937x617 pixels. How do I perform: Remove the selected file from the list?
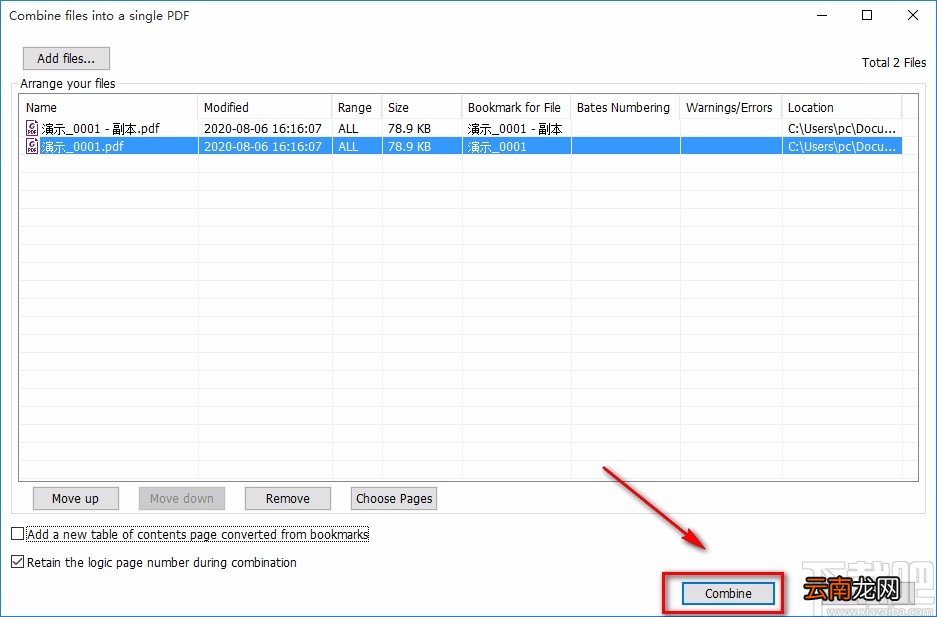(x=287, y=498)
